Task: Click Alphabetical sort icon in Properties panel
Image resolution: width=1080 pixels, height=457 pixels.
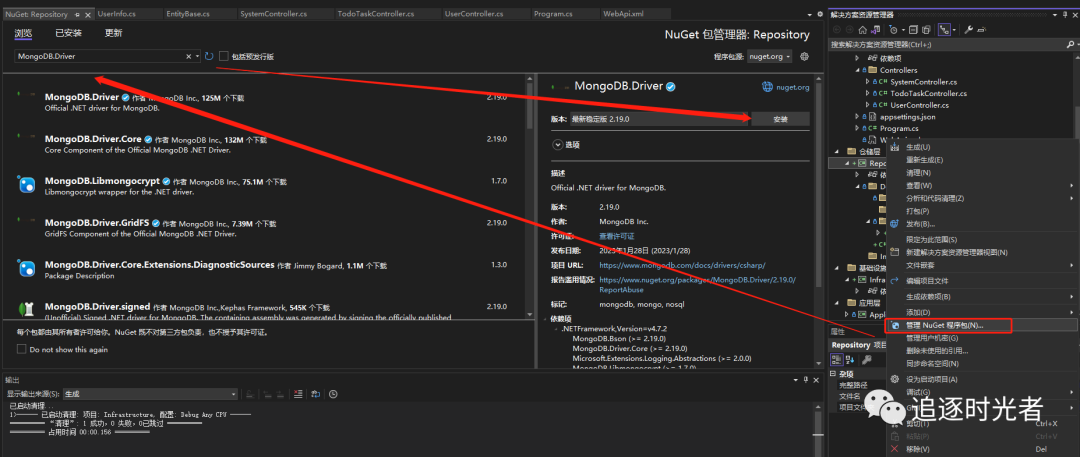Action: pyautogui.click(x=850, y=360)
